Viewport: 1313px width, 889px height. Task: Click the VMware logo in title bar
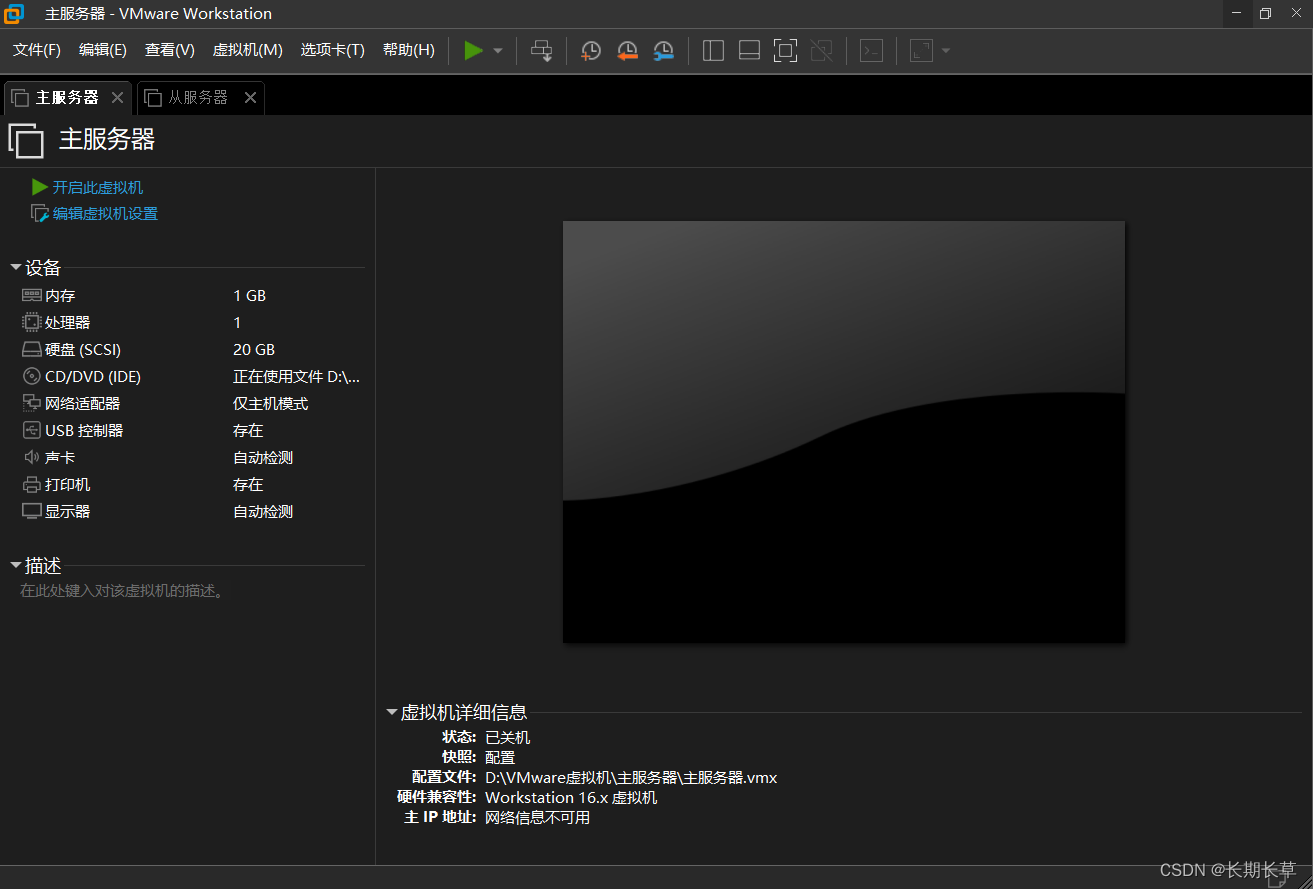(14, 14)
